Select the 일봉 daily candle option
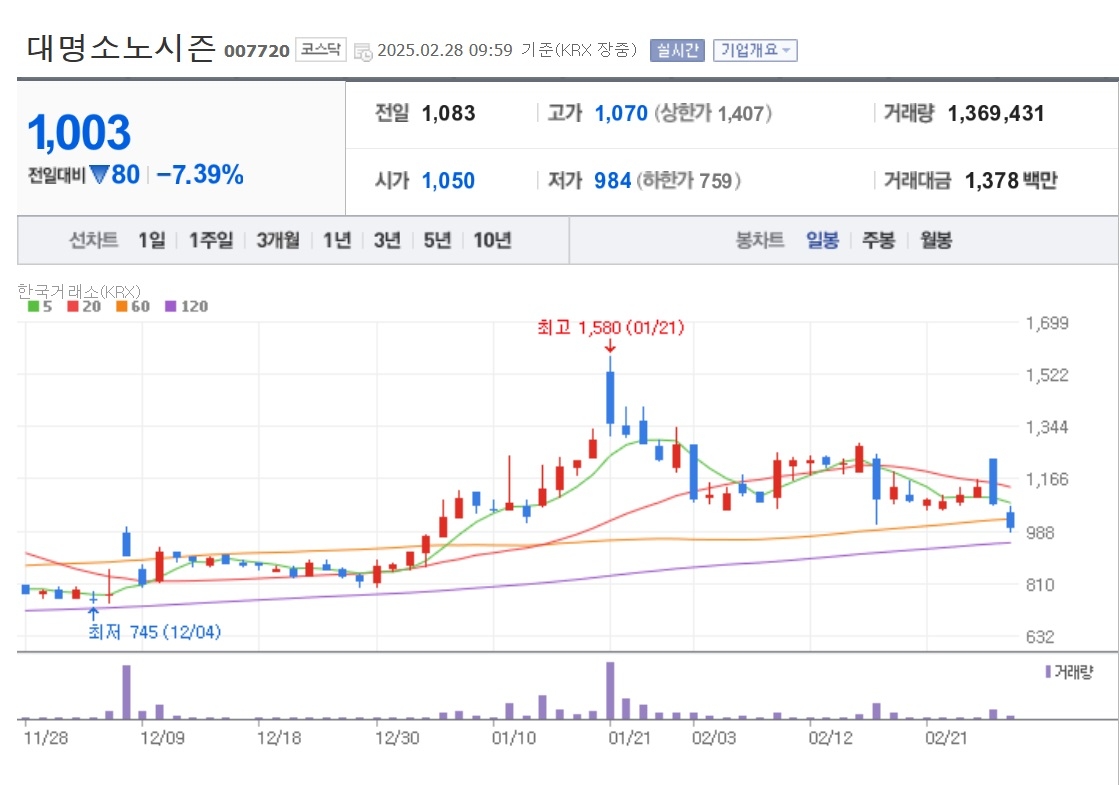This screenshot has width=1119, height=785. pyautogui.click(x=822, y=240)
